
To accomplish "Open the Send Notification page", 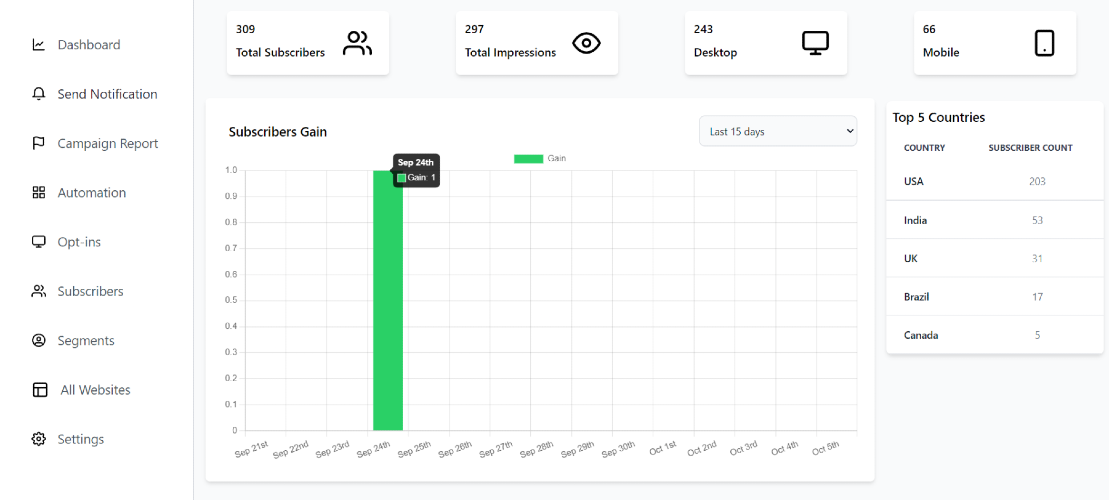I will click(108, 94).
